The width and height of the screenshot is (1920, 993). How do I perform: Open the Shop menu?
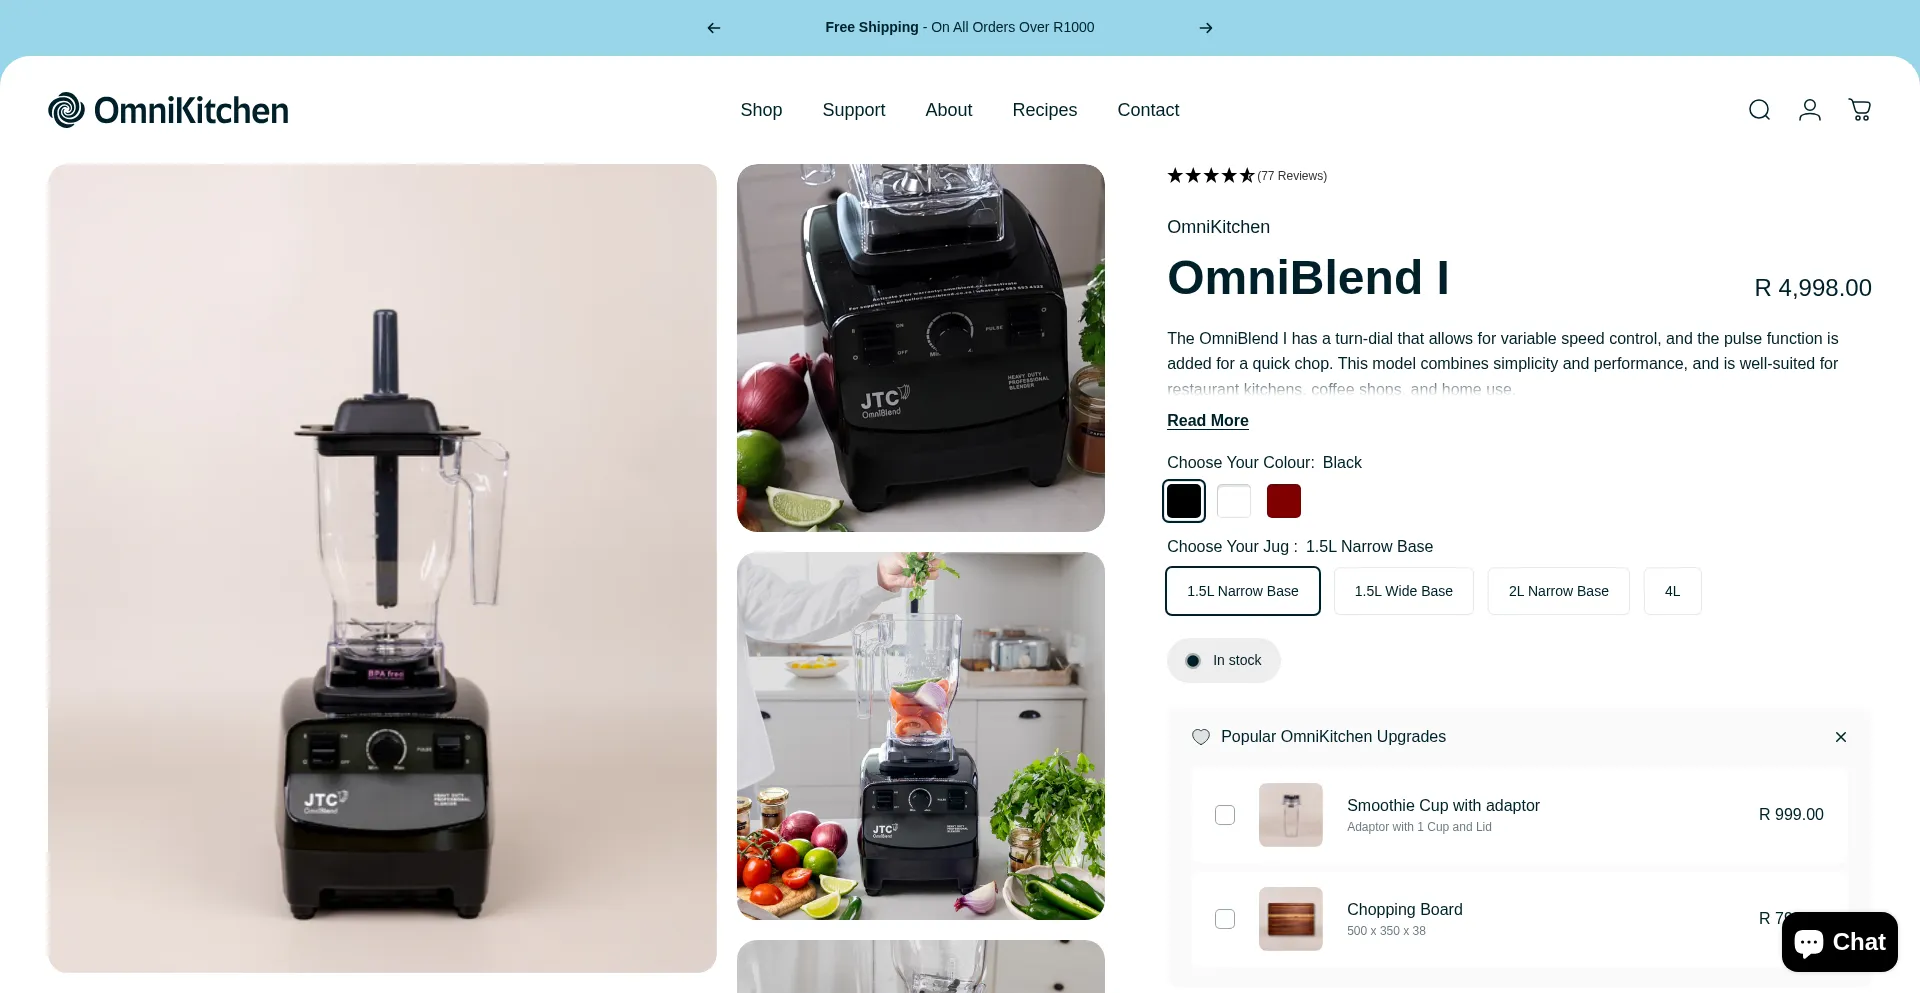click(761, 110)
